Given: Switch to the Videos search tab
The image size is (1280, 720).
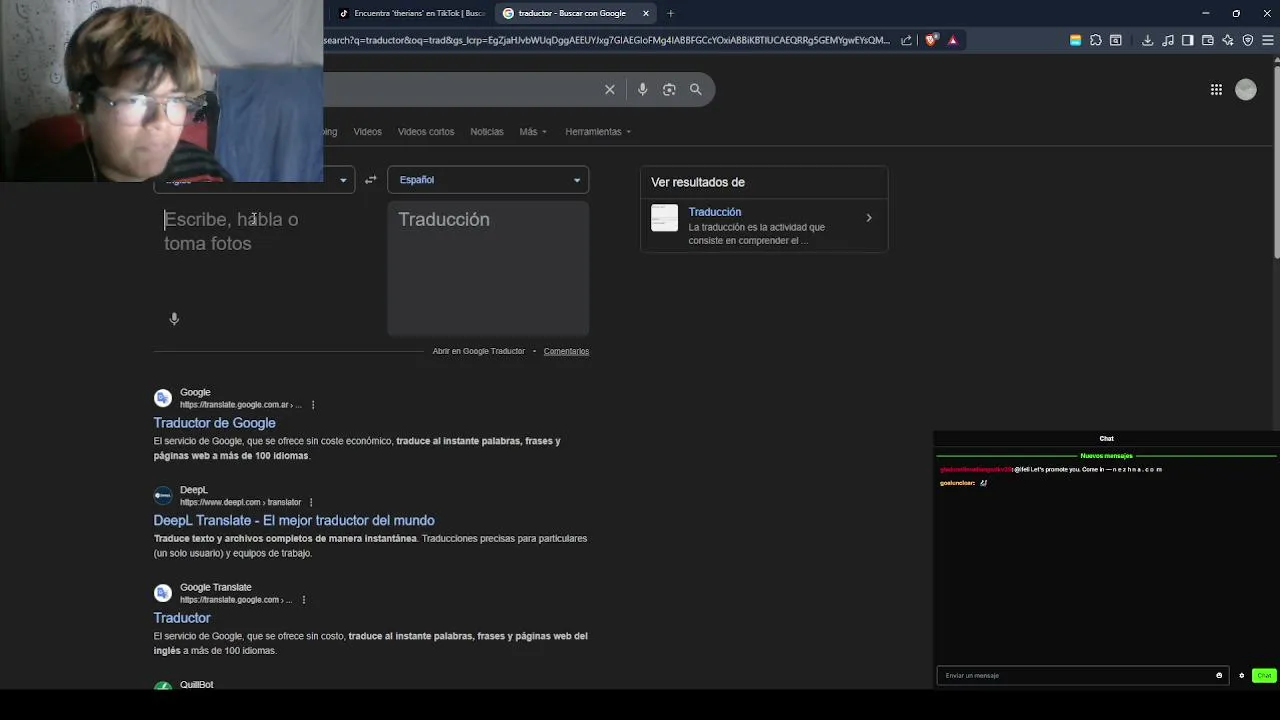Looking at the screenshot, I should [x=367, y=132].
